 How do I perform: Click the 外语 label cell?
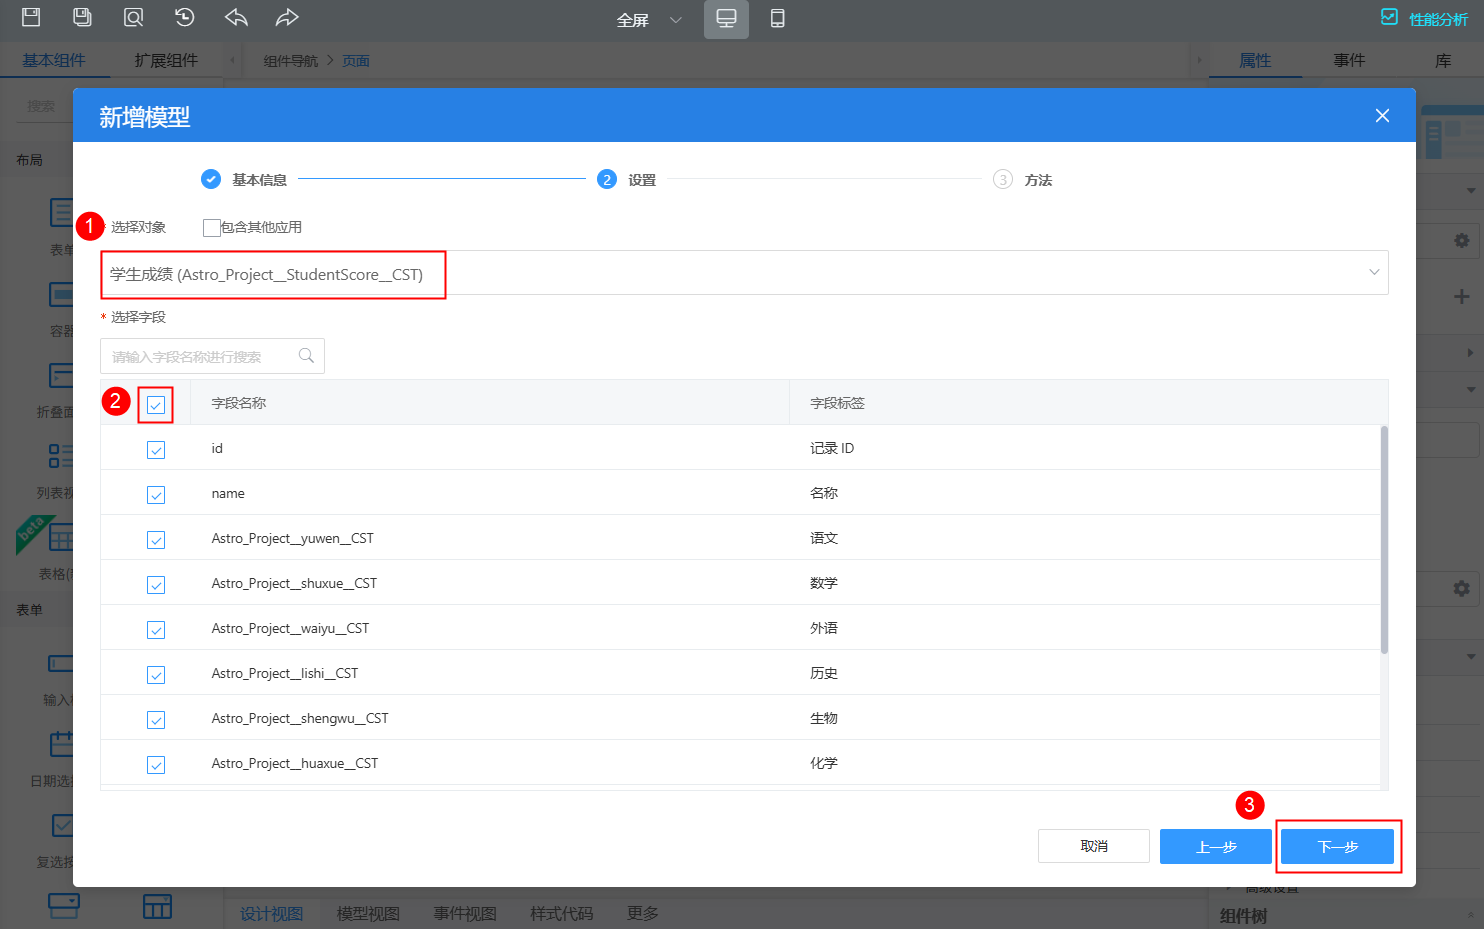pyautogui.click(x=824, y=628)
